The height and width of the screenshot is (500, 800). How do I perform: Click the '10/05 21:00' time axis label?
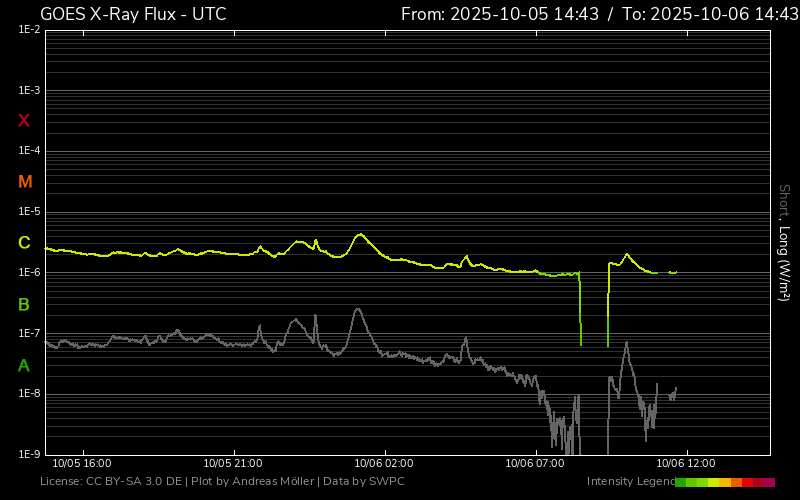233,464
